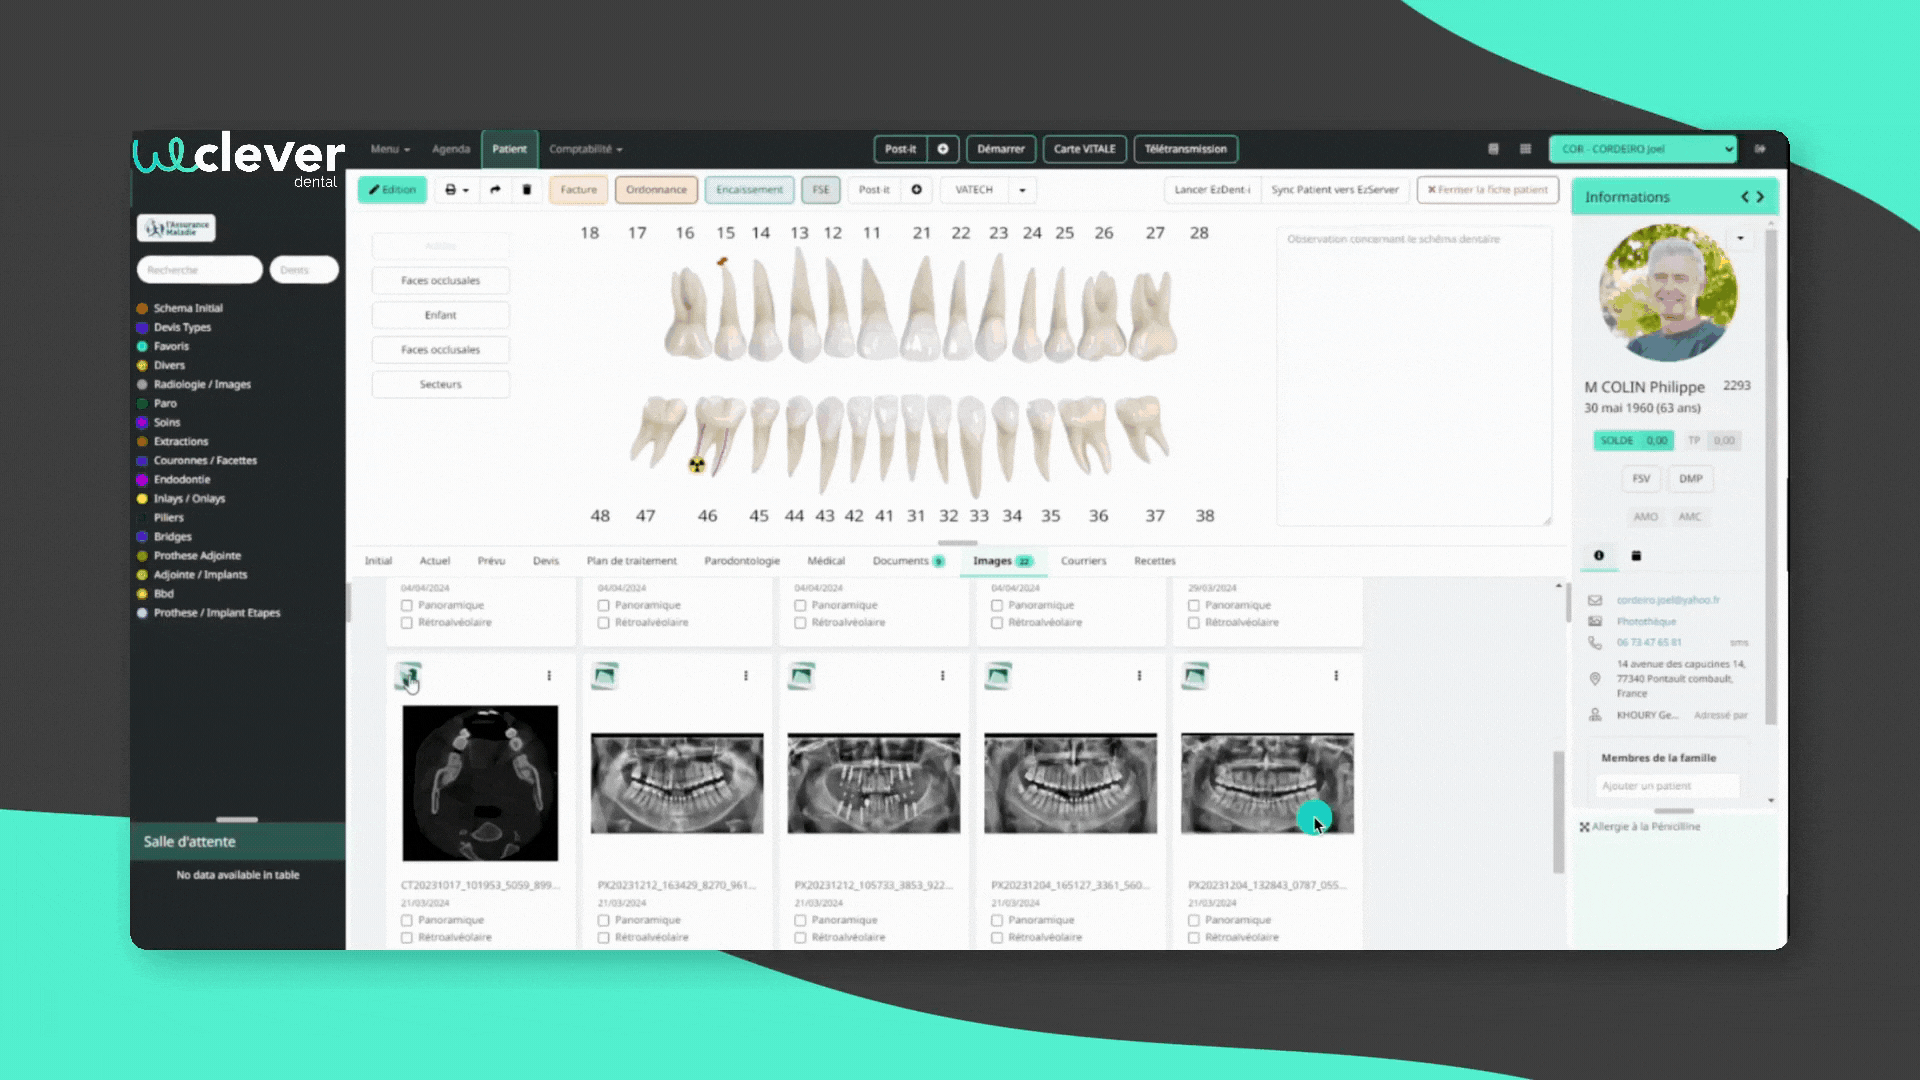Open three-dot menu on the PX20231204_132843 card
1920x1080 pixels.
1336,676
